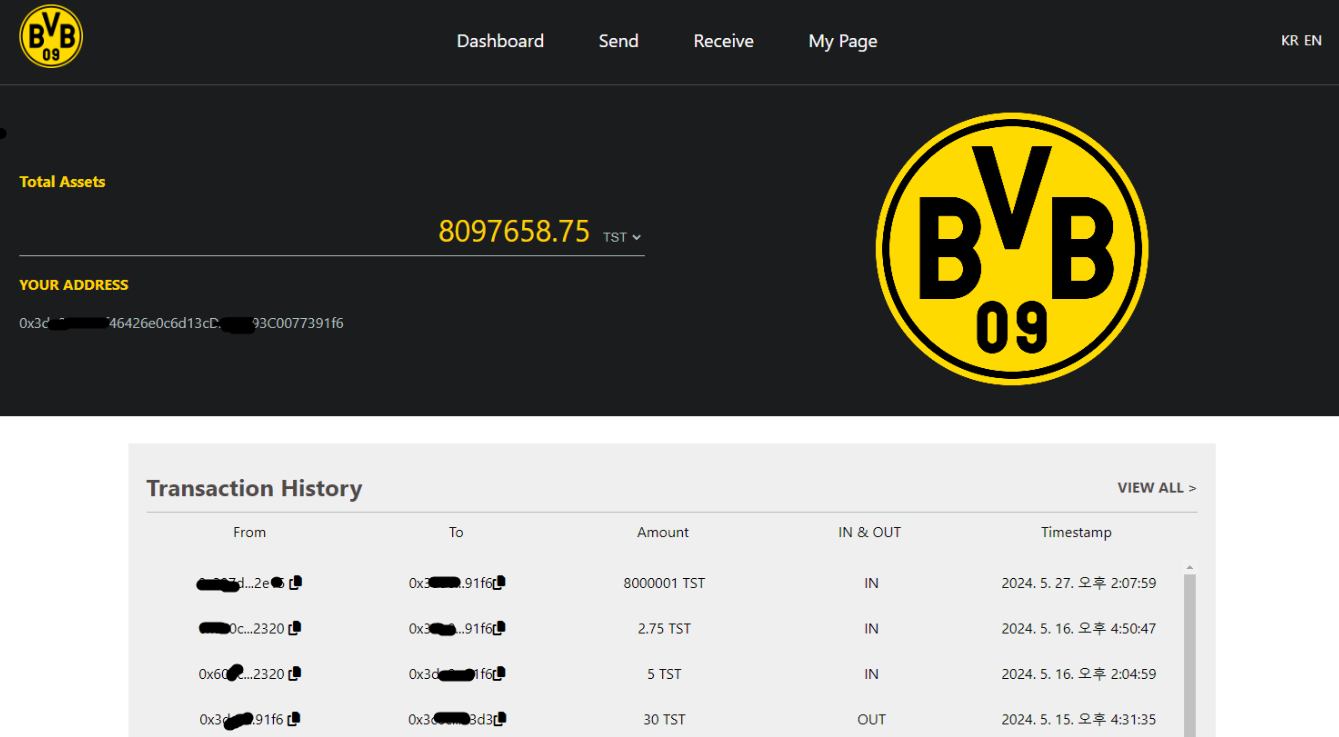The height and width of the screenshot is (737, 1339).
Task: Copy the From address in the 5 TST row
Action: pyautogui.click(x=295, y=675)
